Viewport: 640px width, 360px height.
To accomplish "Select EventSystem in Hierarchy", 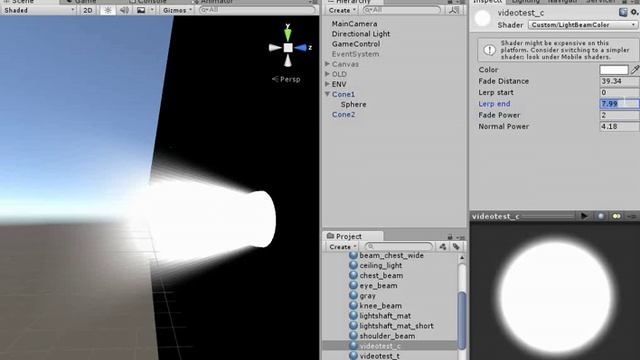I will [x=355, y=54].
